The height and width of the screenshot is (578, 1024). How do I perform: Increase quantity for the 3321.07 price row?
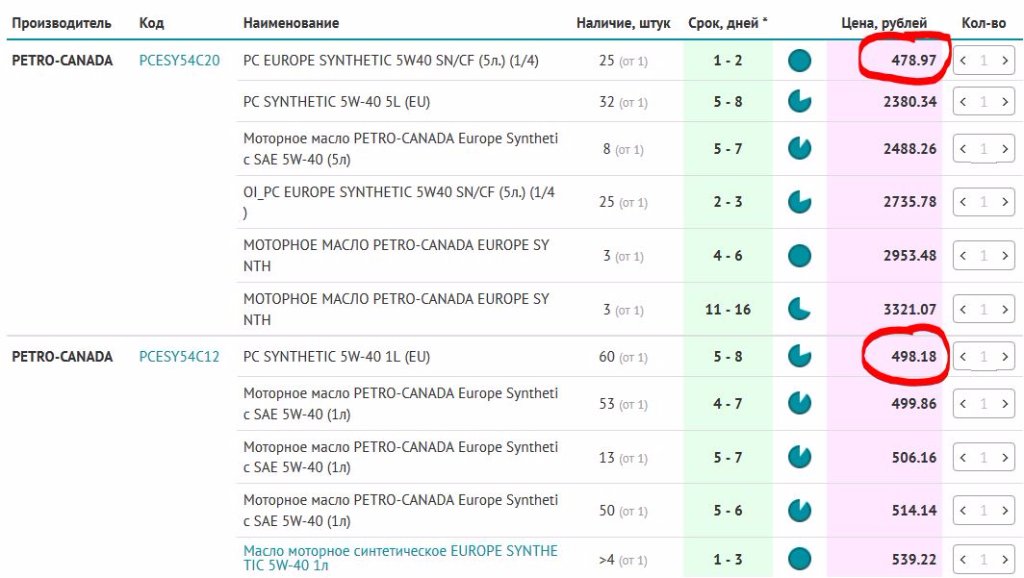click(1005, 309)
